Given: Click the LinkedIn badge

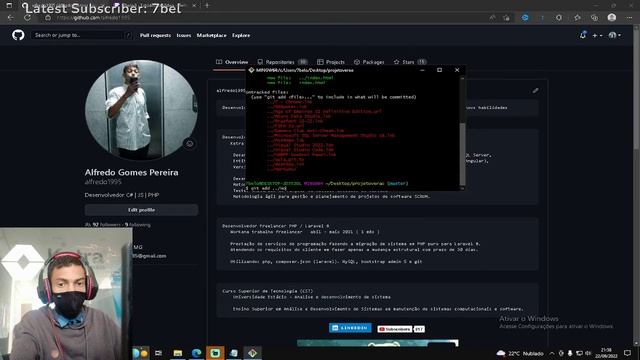Looking at the screenshot, I should point(350,328).
